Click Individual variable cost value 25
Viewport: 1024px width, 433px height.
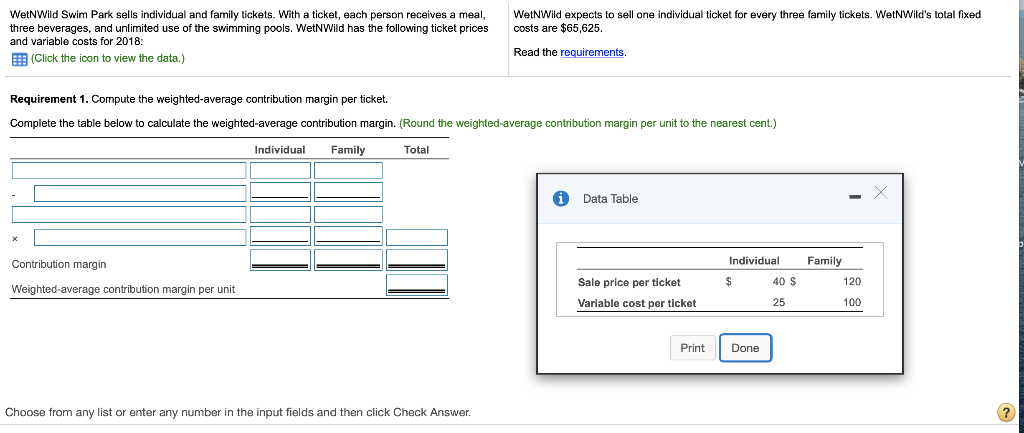pyautogui.click(x=778, y=302)
